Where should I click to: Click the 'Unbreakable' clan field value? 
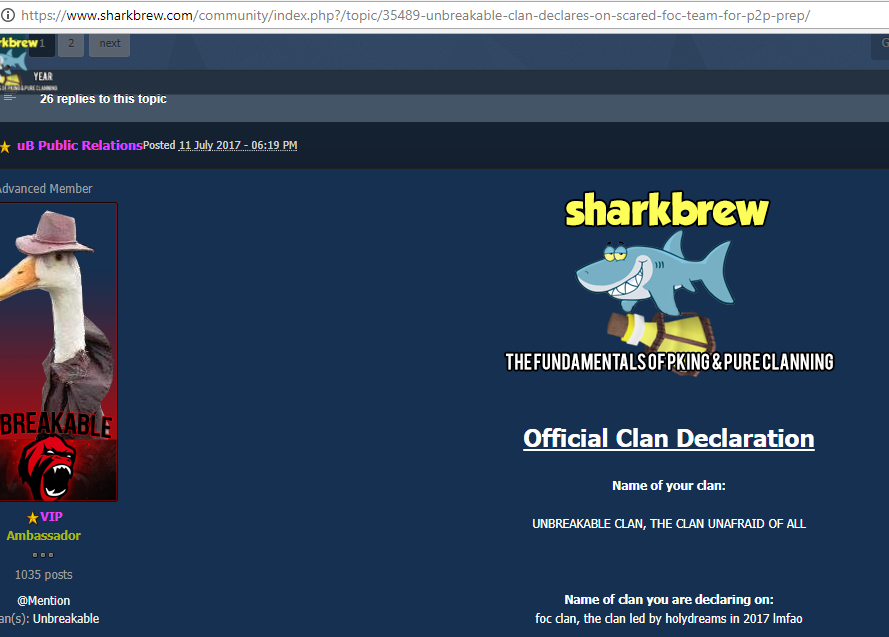tap(66, 619)
